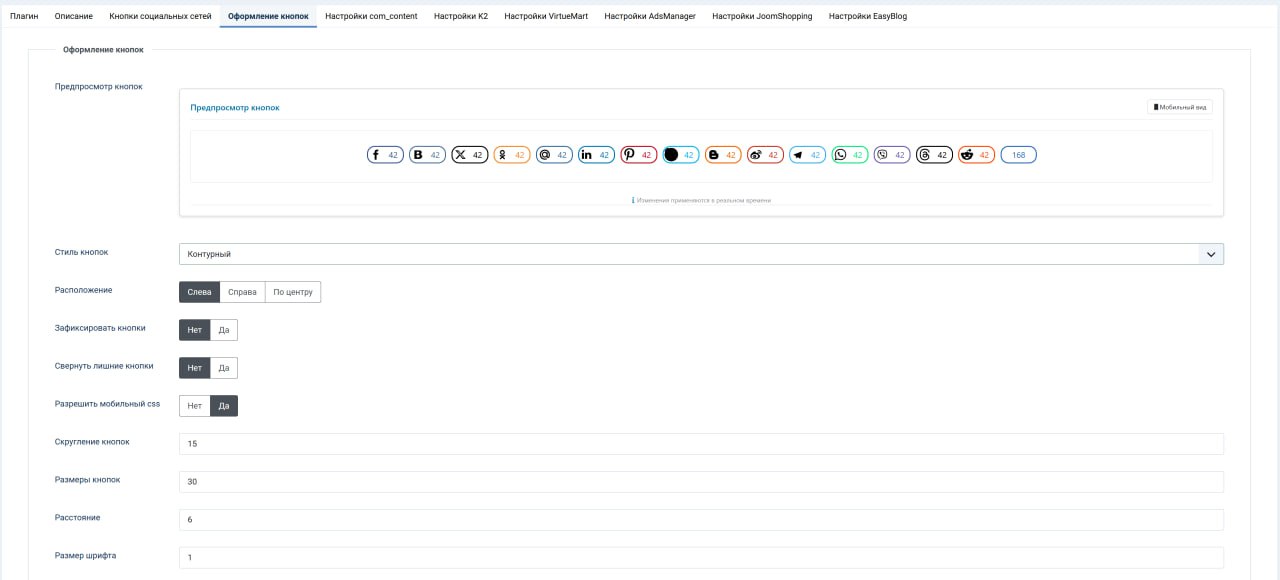Image resolution: width=1280 pixels, height=580 pixels.
Task: Click the Pinterest share button
Action: click(x=638, y=155)
